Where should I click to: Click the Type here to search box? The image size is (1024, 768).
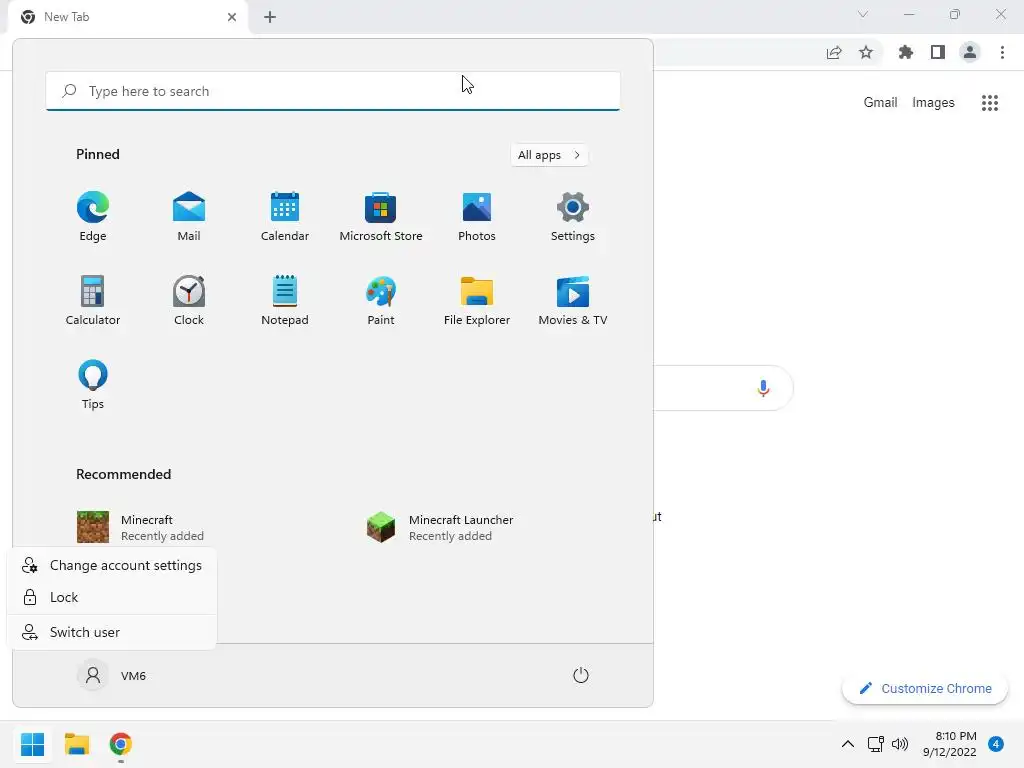[x=333, y=91]
